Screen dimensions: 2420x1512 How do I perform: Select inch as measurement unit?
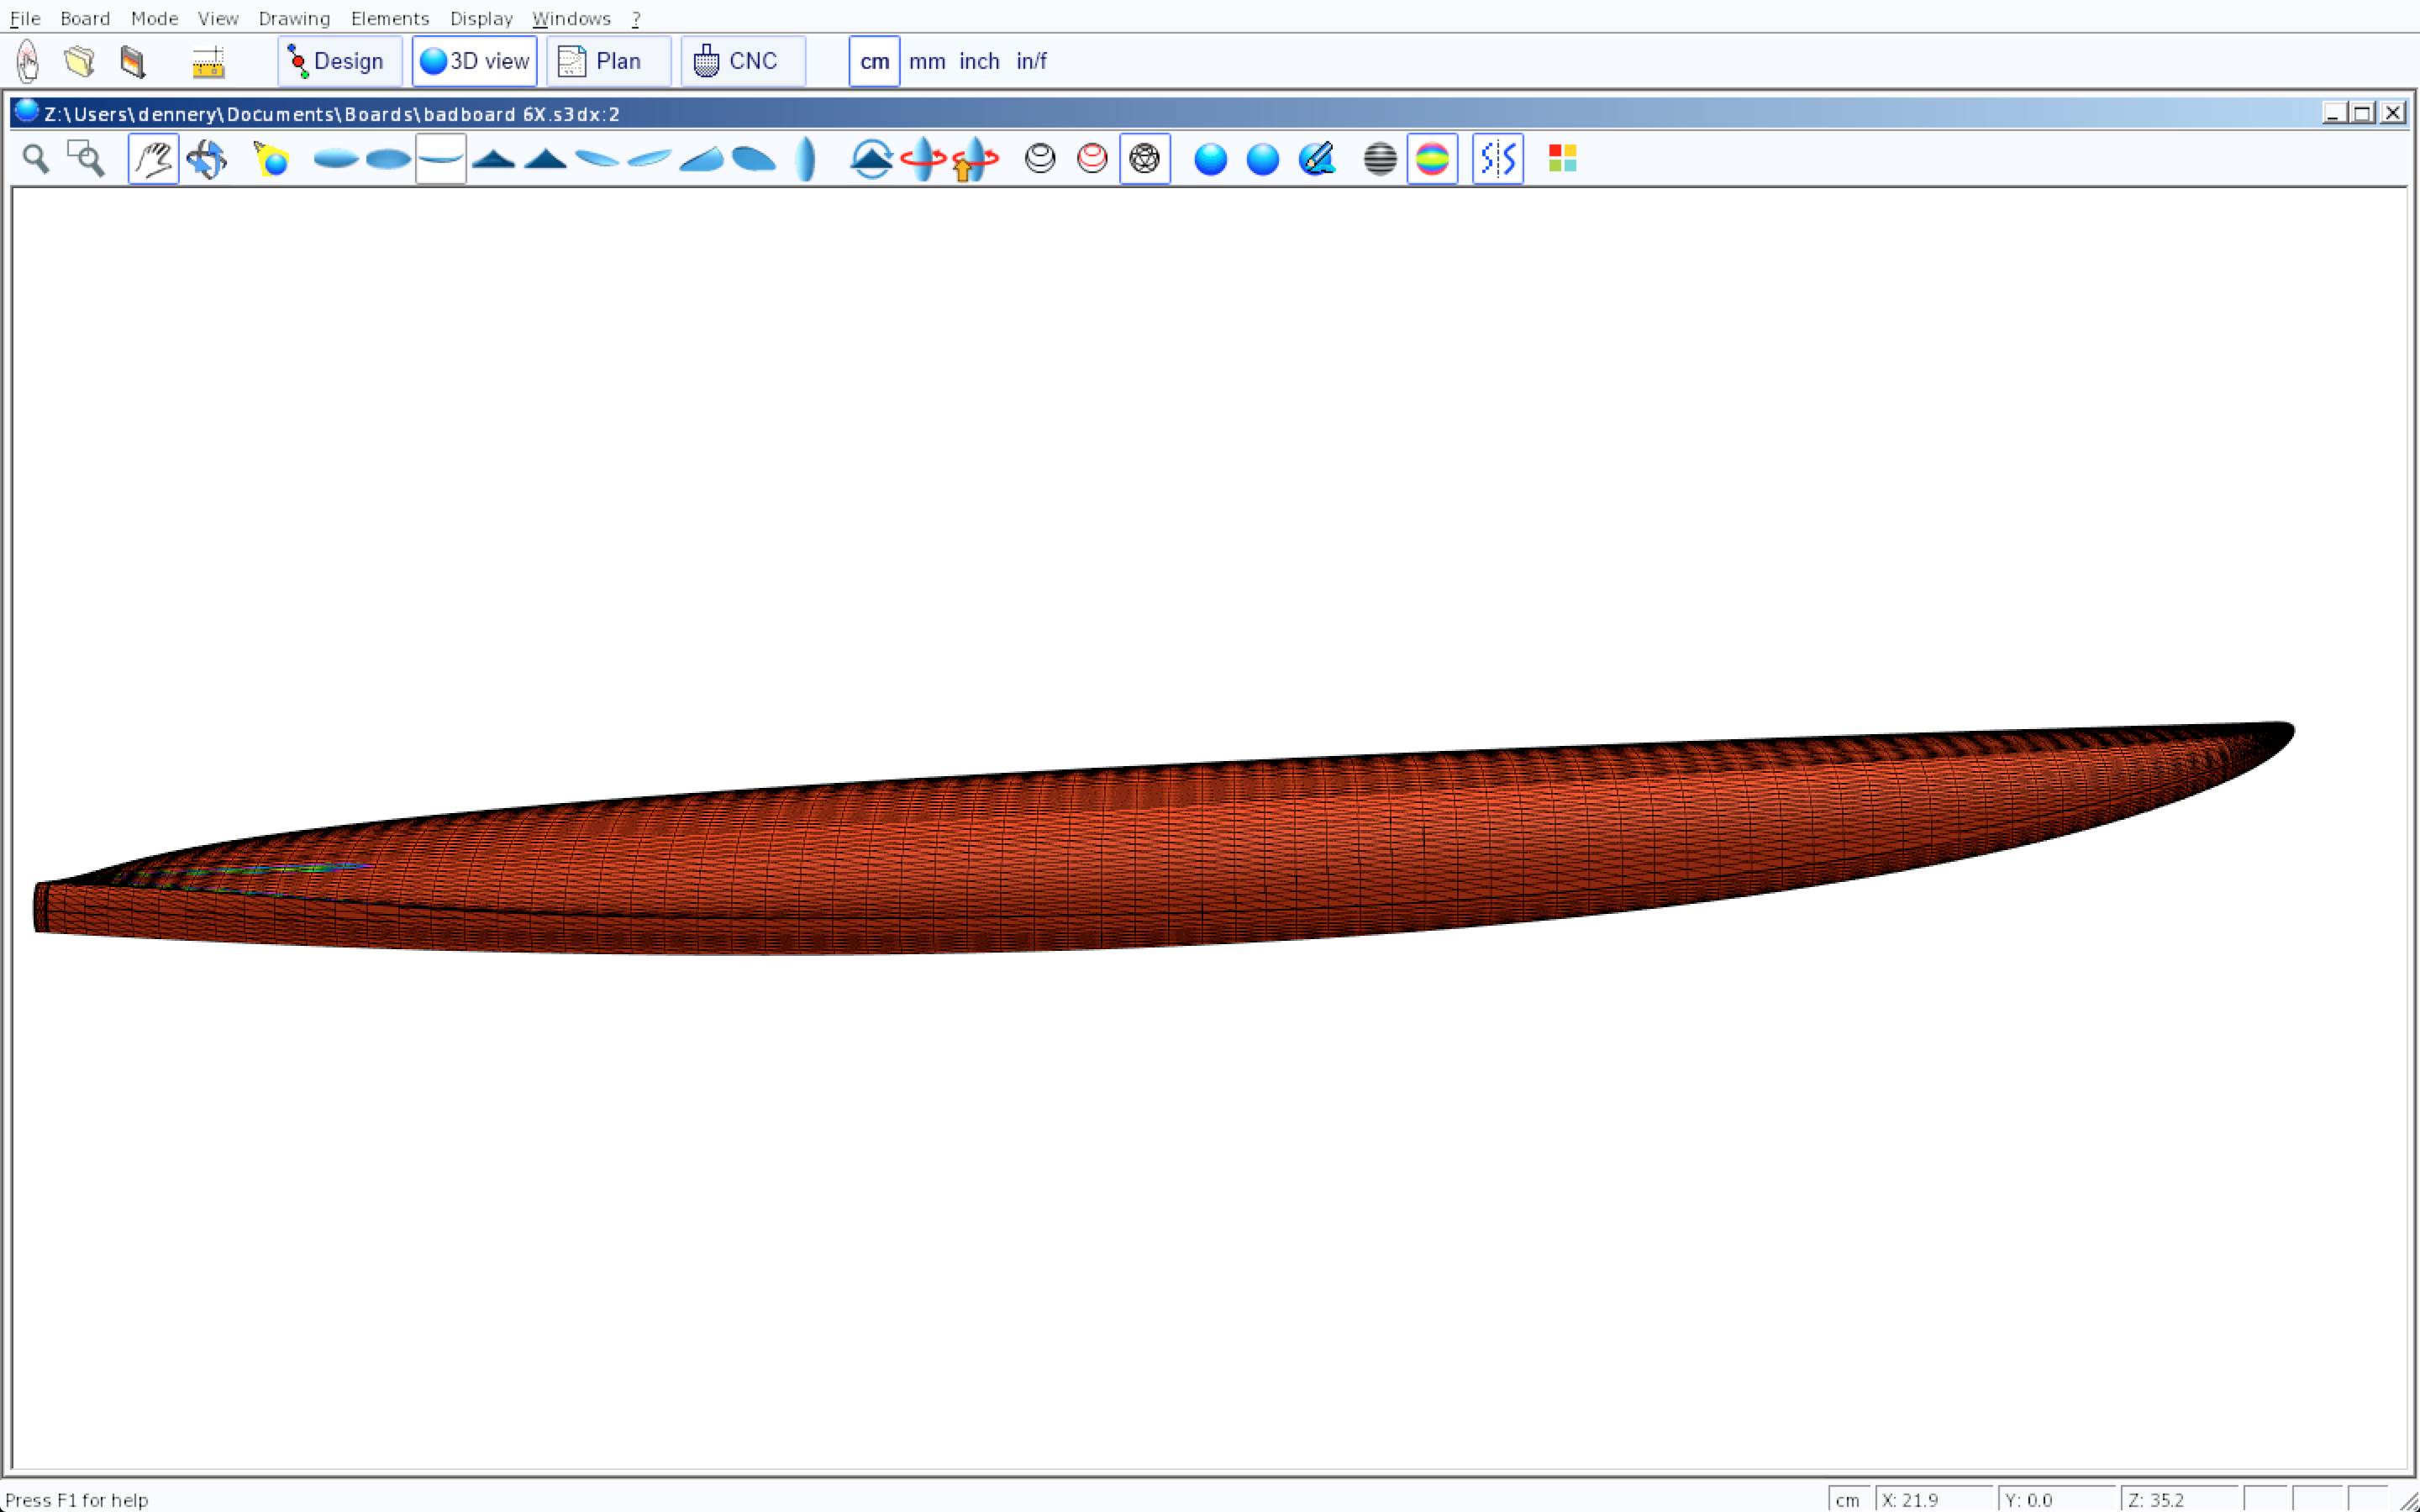(979, 61)
